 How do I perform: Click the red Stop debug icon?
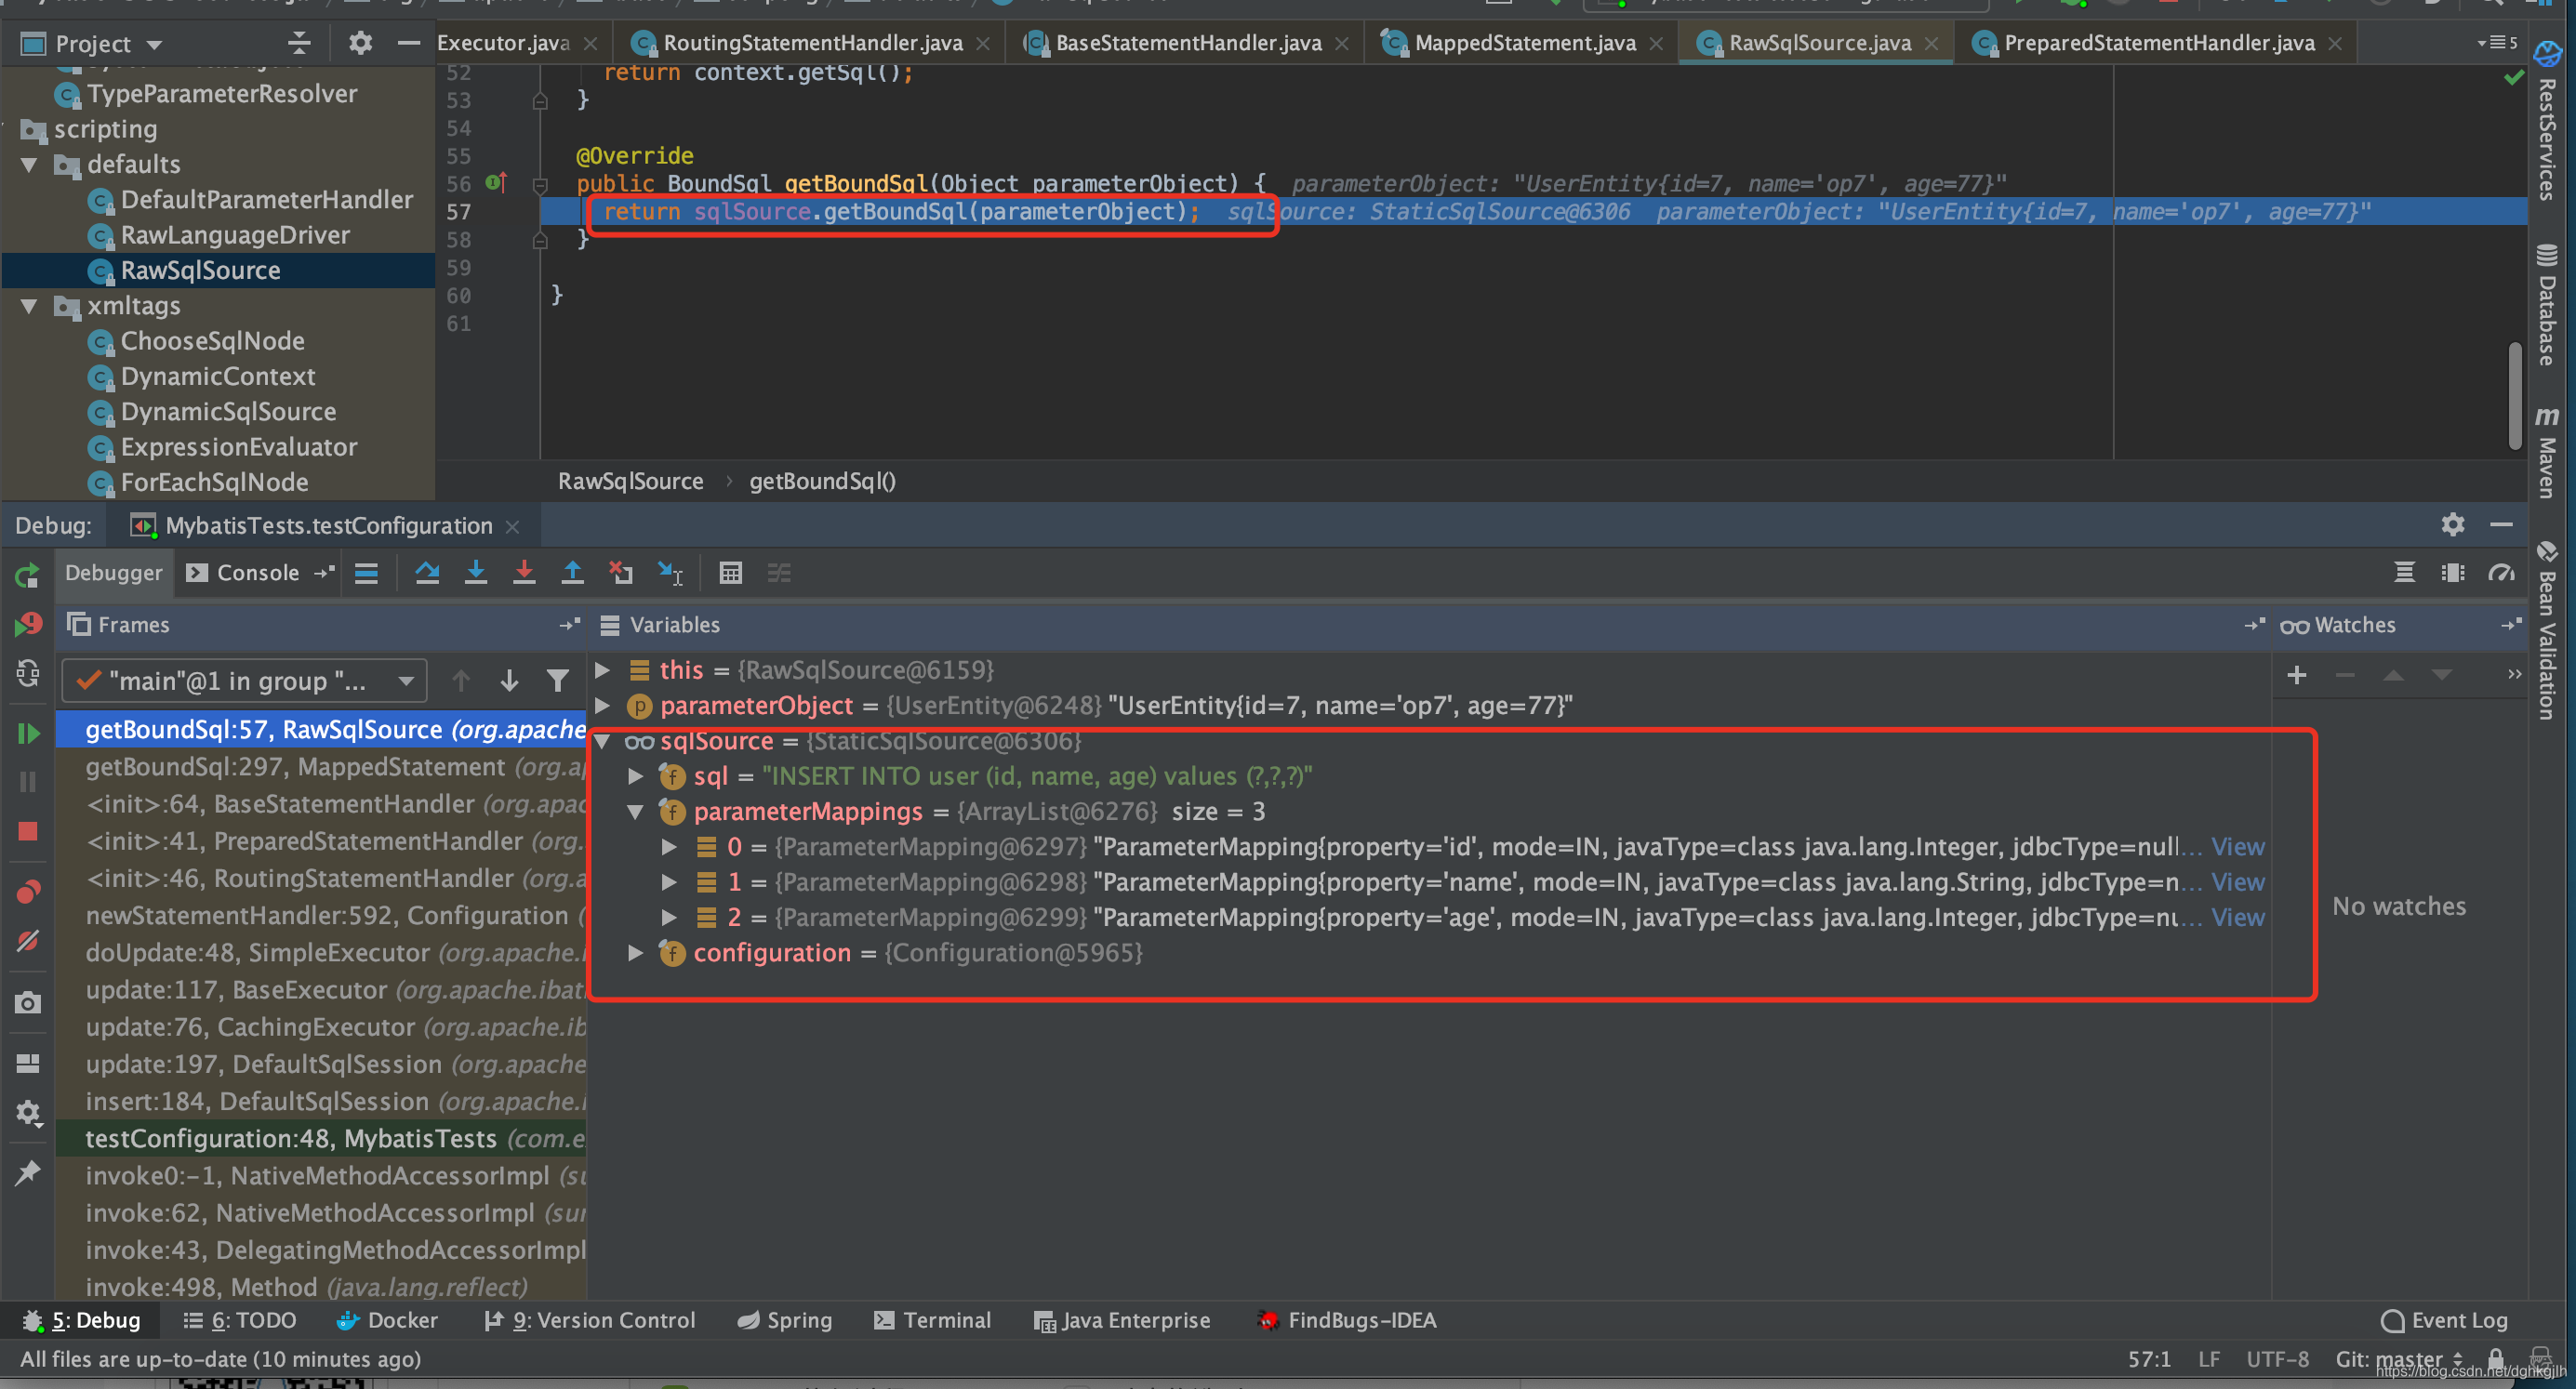(28, 832)
